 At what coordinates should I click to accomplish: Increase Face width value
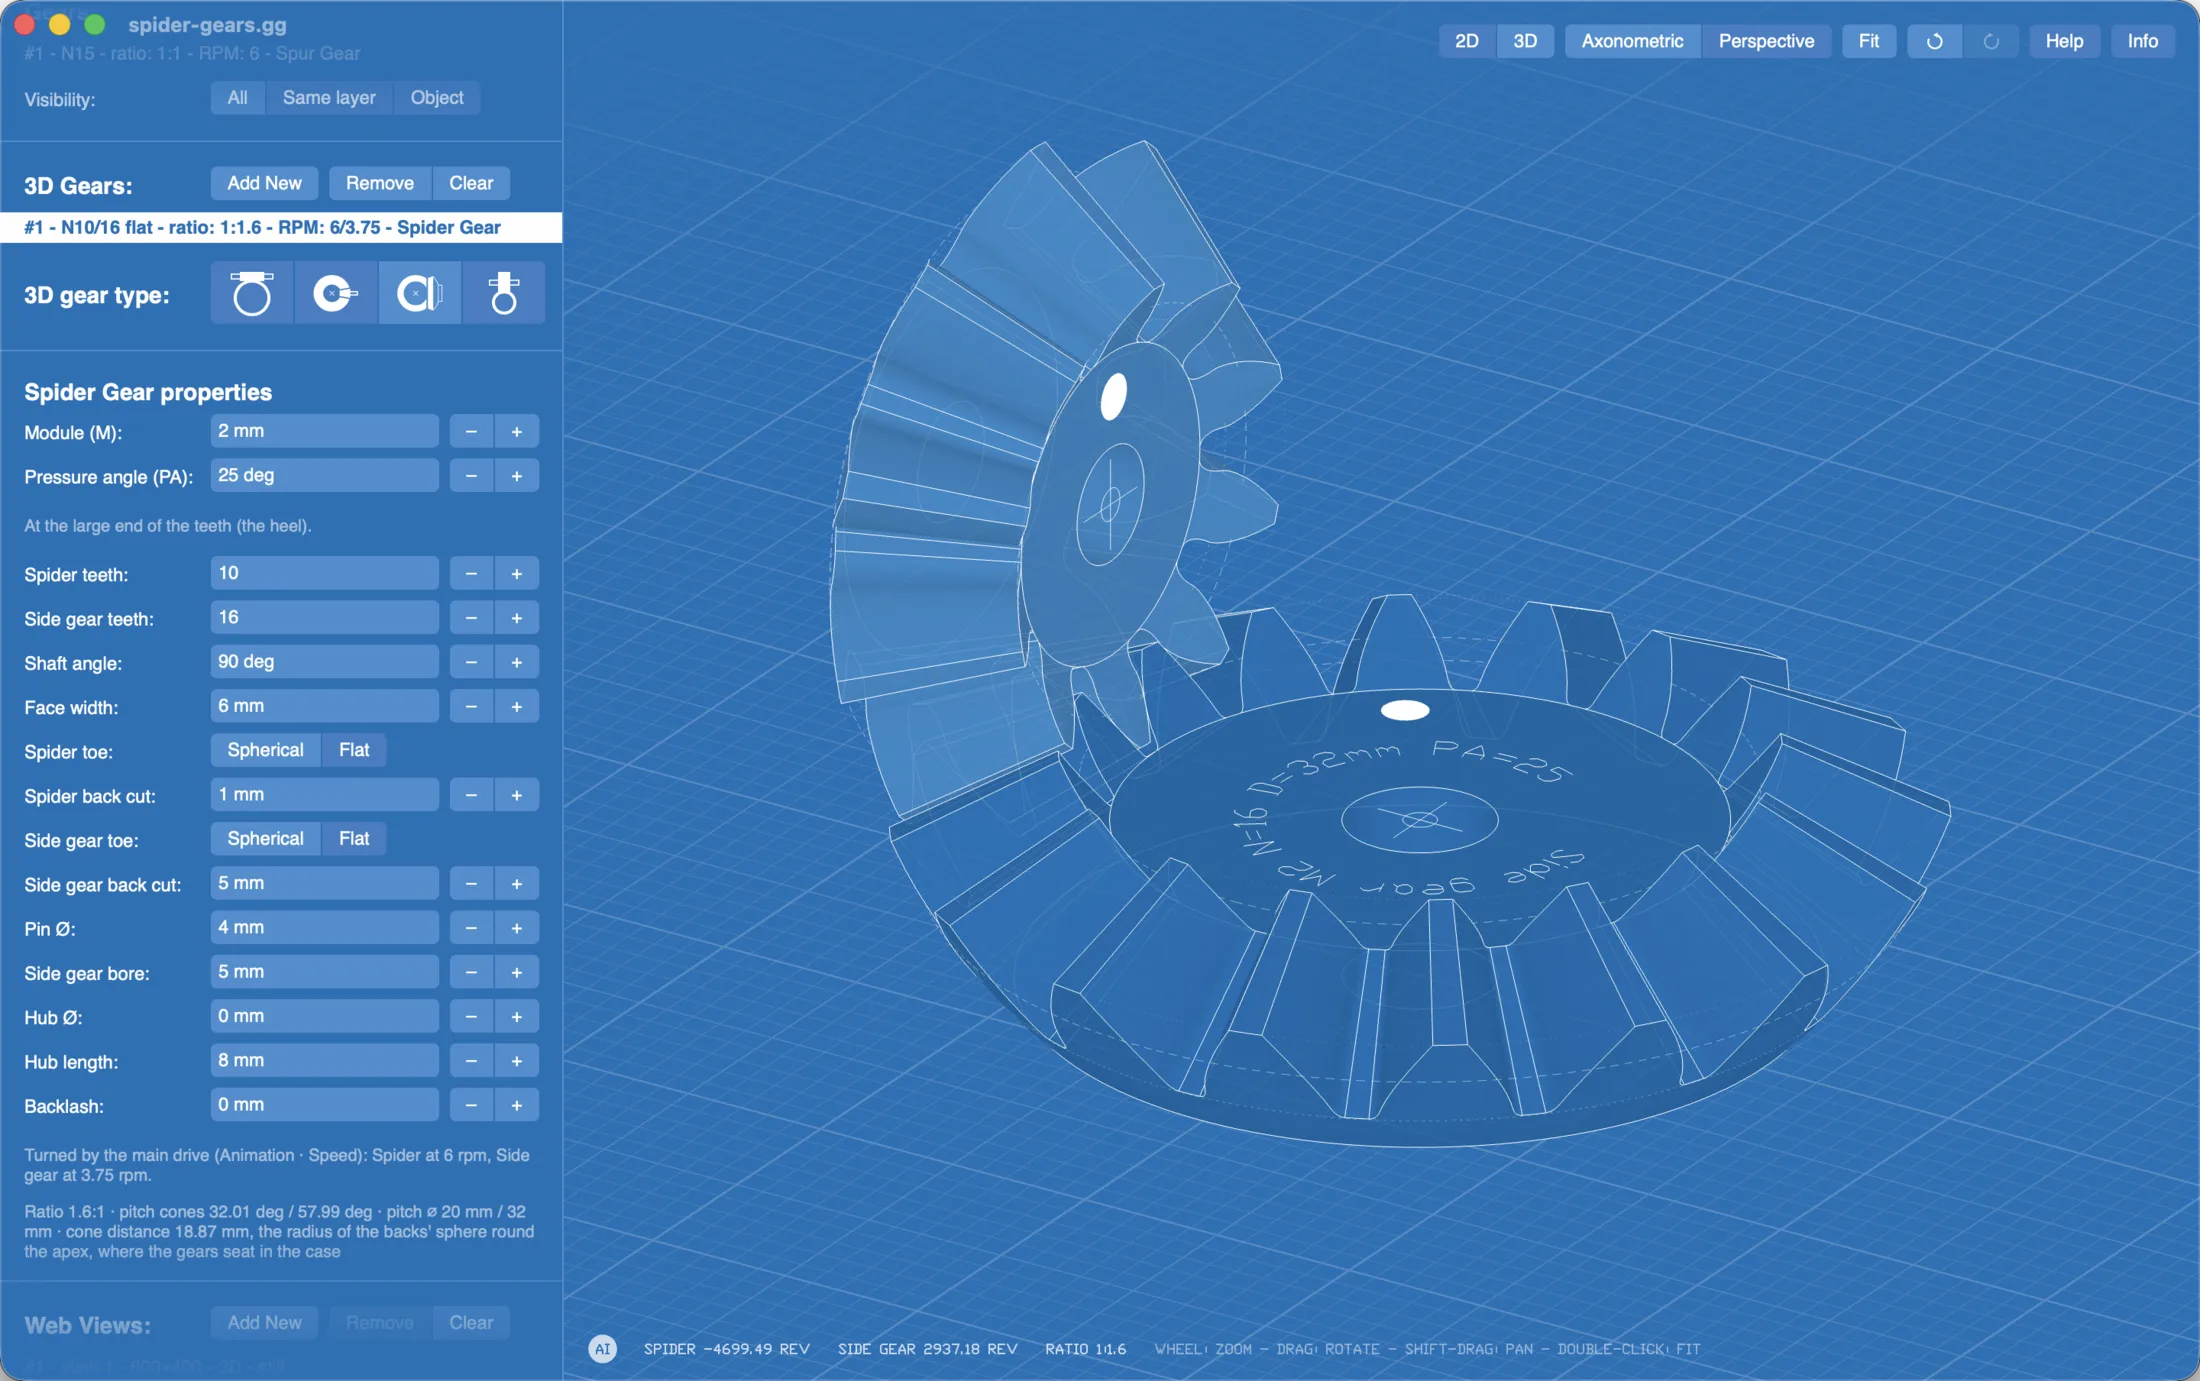click(517, 707)
